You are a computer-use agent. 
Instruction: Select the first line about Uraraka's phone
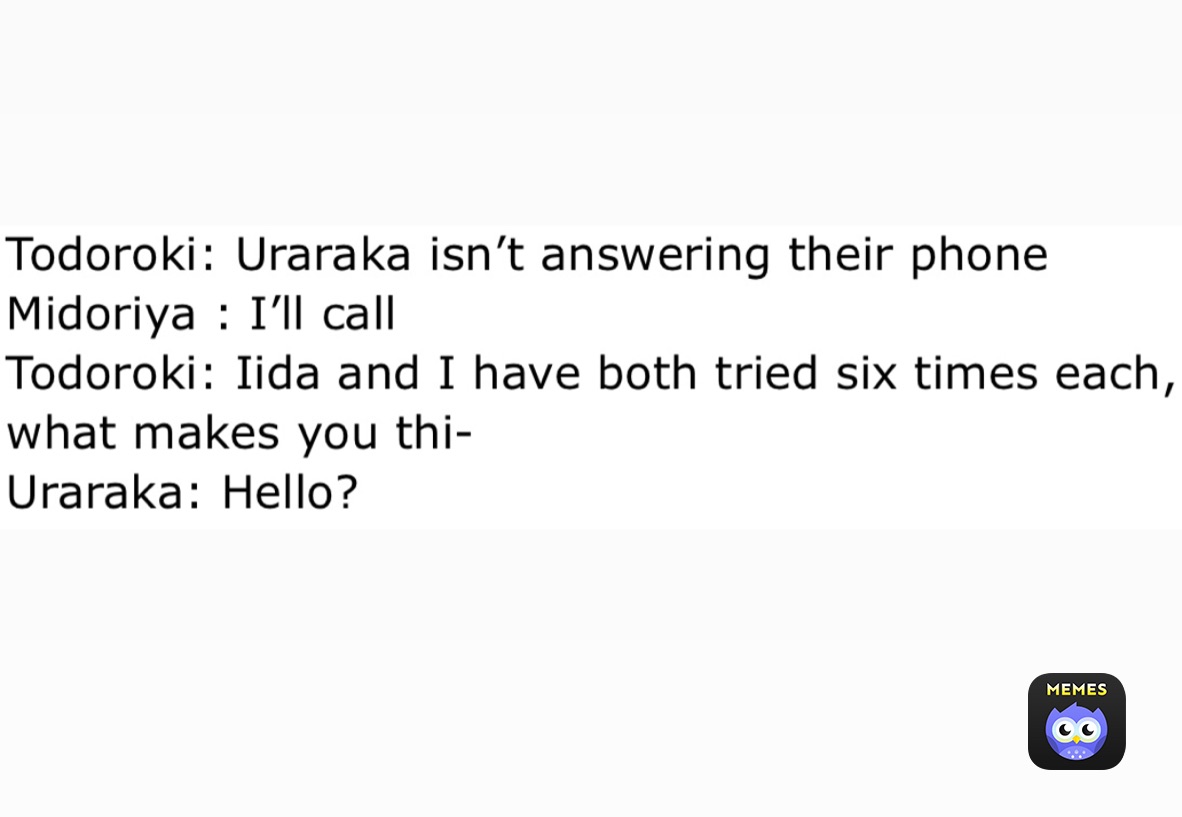[x=526, y=256]
